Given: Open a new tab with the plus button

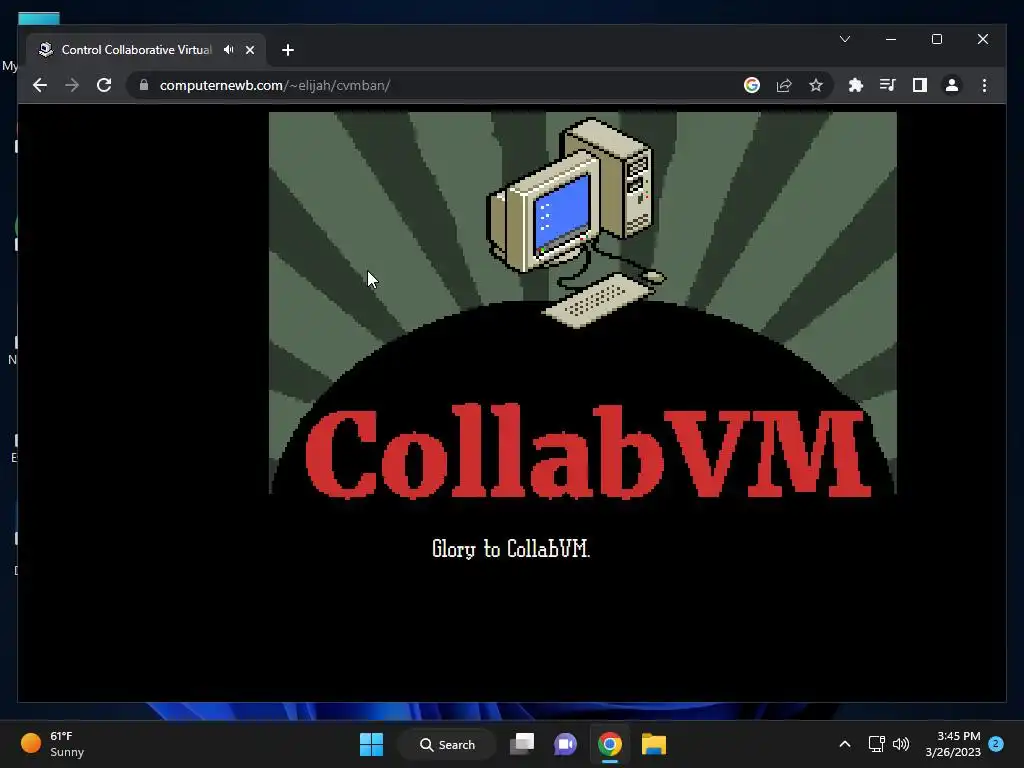Looking at the screenshot, I should pos(287,50).
